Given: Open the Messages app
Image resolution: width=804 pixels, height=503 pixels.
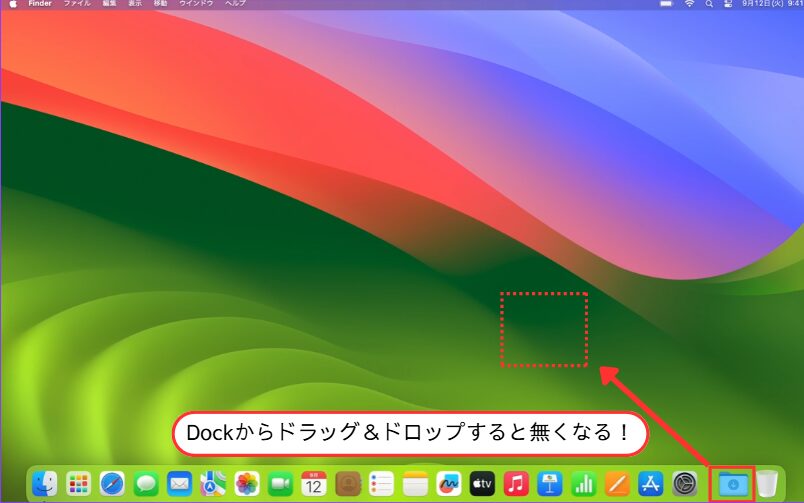Looking at the screenshot, I should 146,484.
